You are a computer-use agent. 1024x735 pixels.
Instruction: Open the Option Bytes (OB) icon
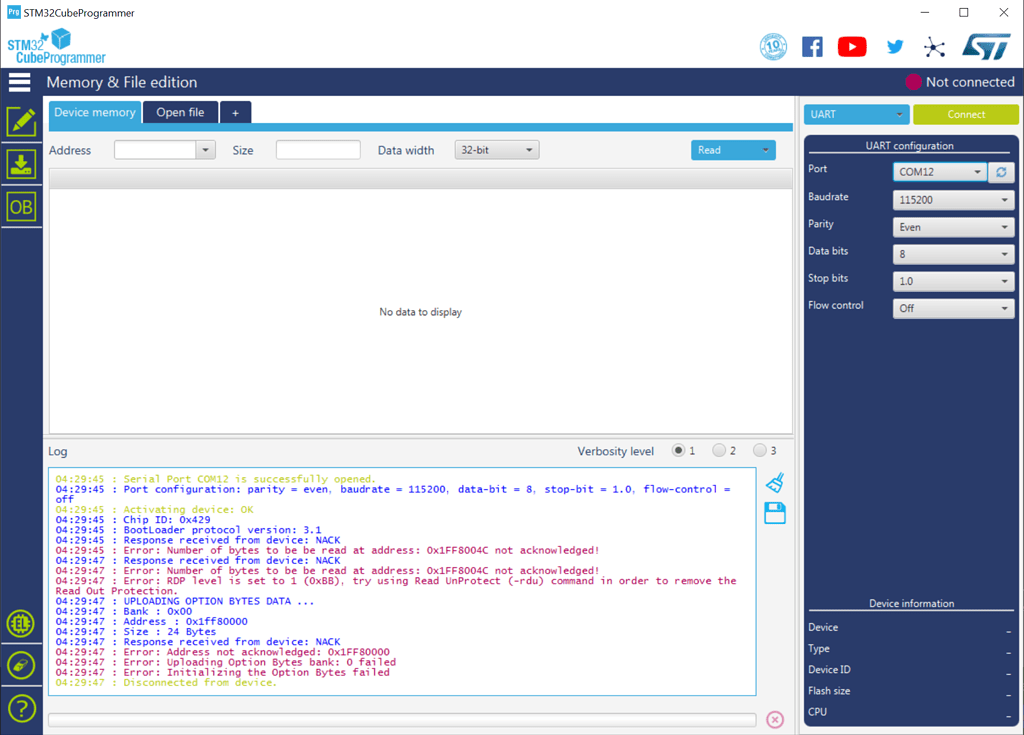coord(21,207)
